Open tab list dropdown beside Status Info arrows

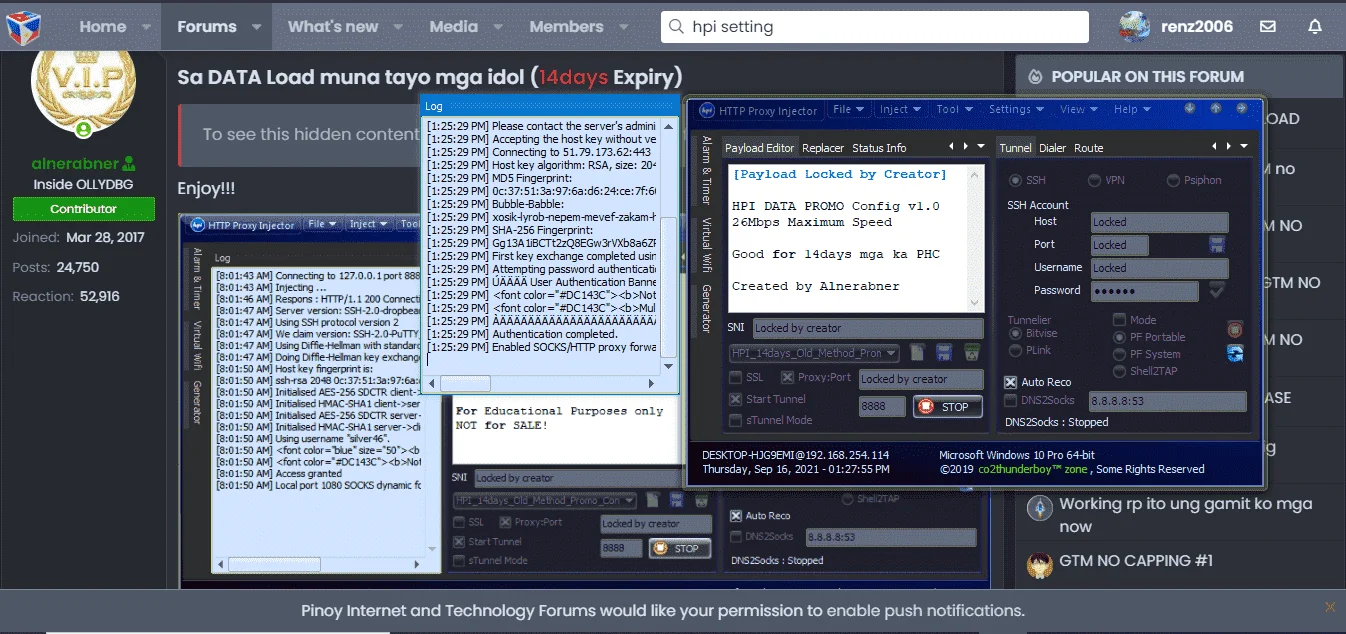[981, 147]
